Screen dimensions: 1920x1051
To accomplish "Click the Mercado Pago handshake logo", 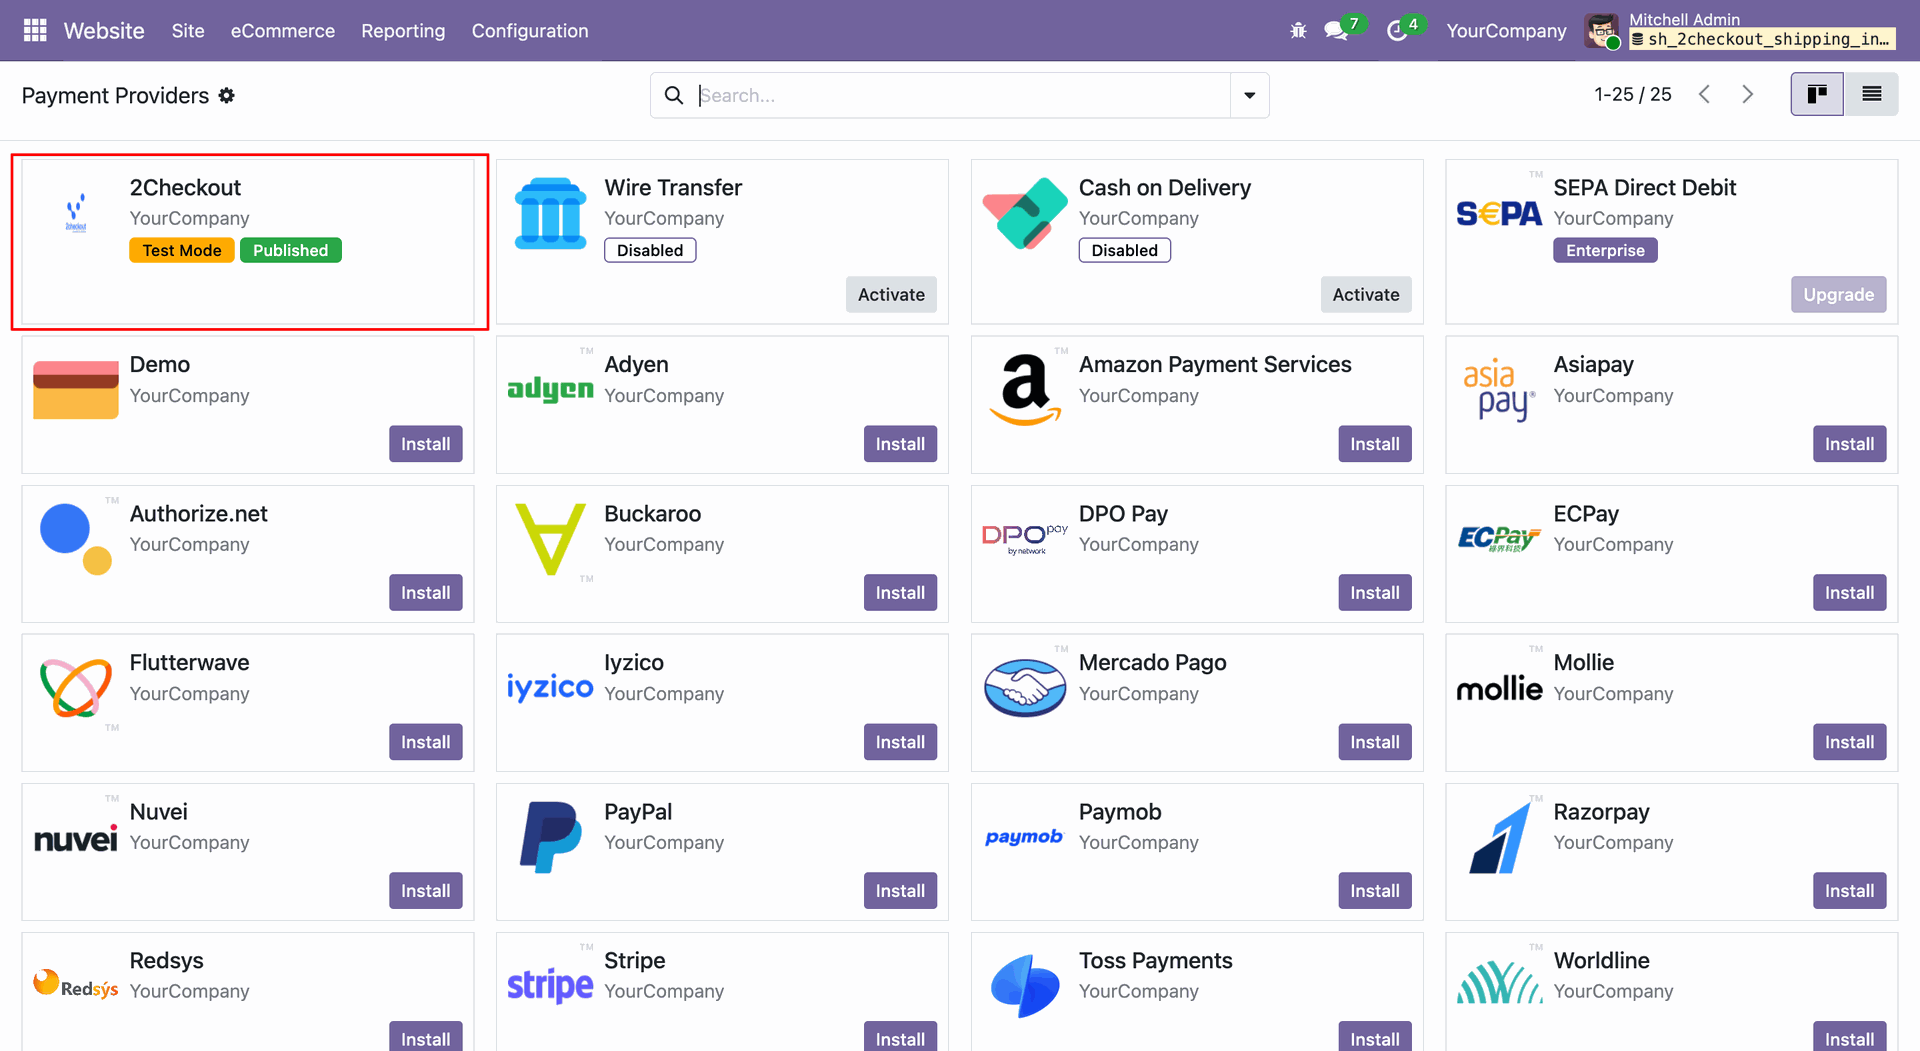I will pos(1025,688).
